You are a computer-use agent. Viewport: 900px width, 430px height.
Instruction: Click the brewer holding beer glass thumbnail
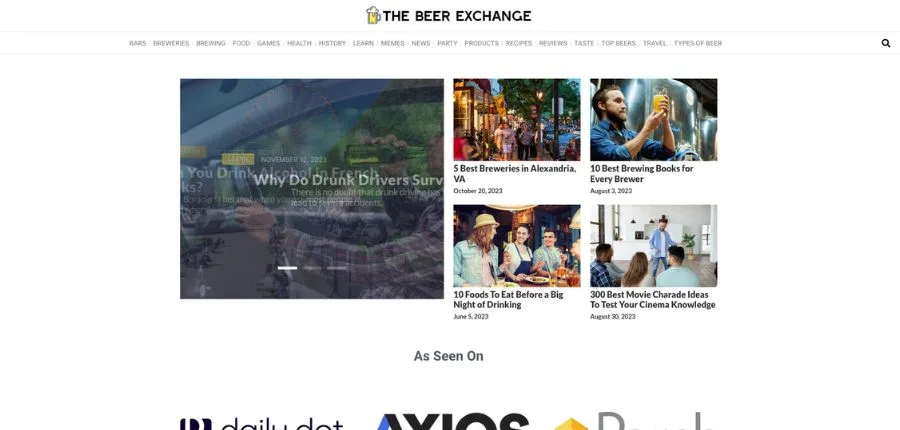tap(653, 119)
